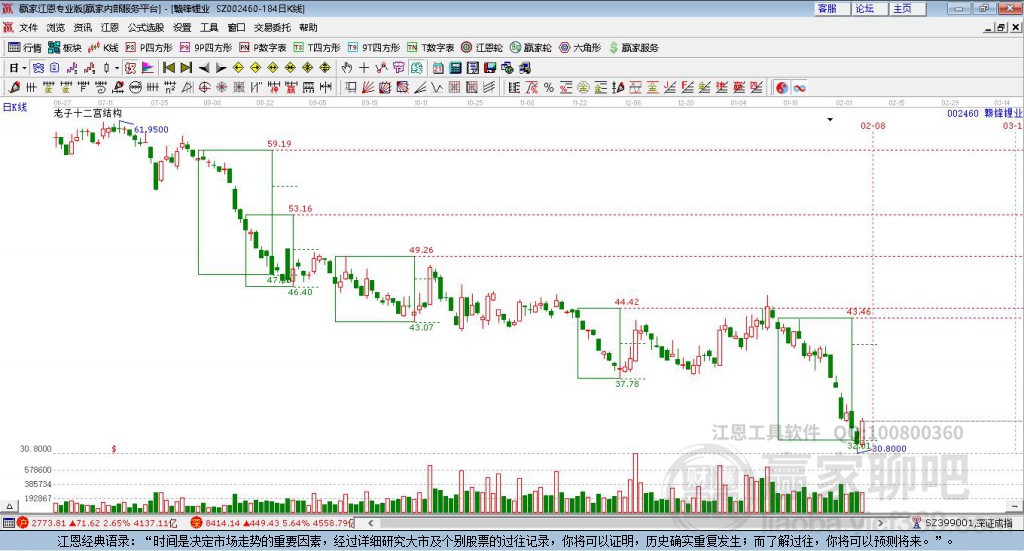The height and width of the screenshot is (551, 1024).
Task: Open the 9P四方形 tool
Action: tap(206, 48)
